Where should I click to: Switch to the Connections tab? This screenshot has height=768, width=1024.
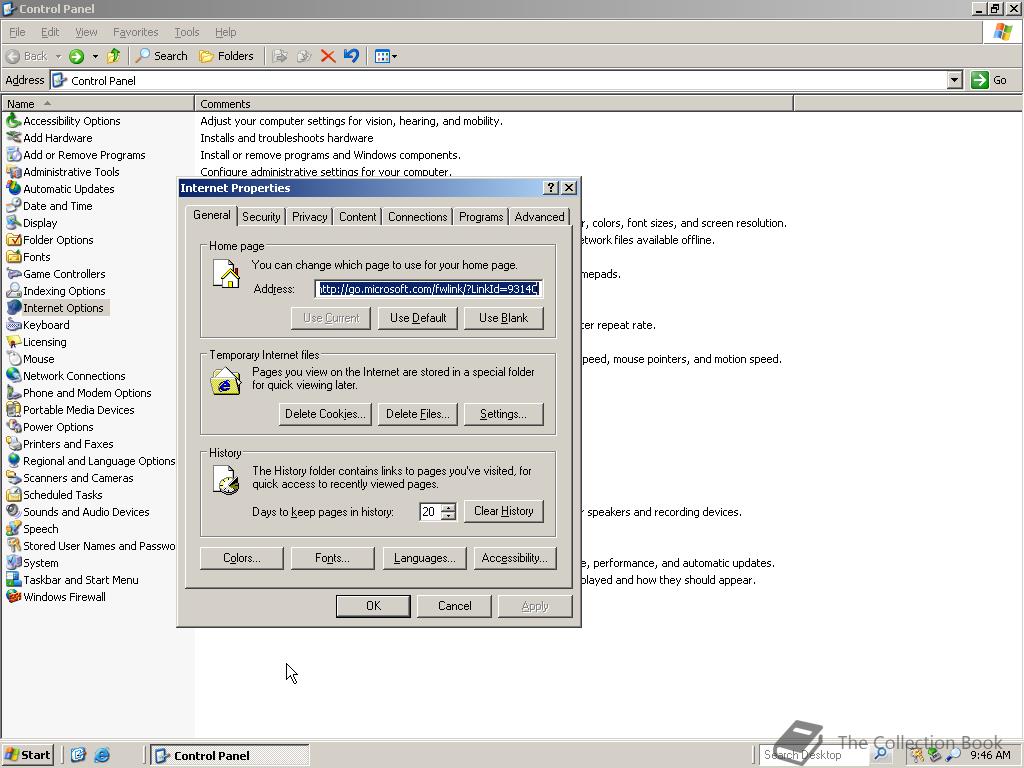(x=417, y=217)
